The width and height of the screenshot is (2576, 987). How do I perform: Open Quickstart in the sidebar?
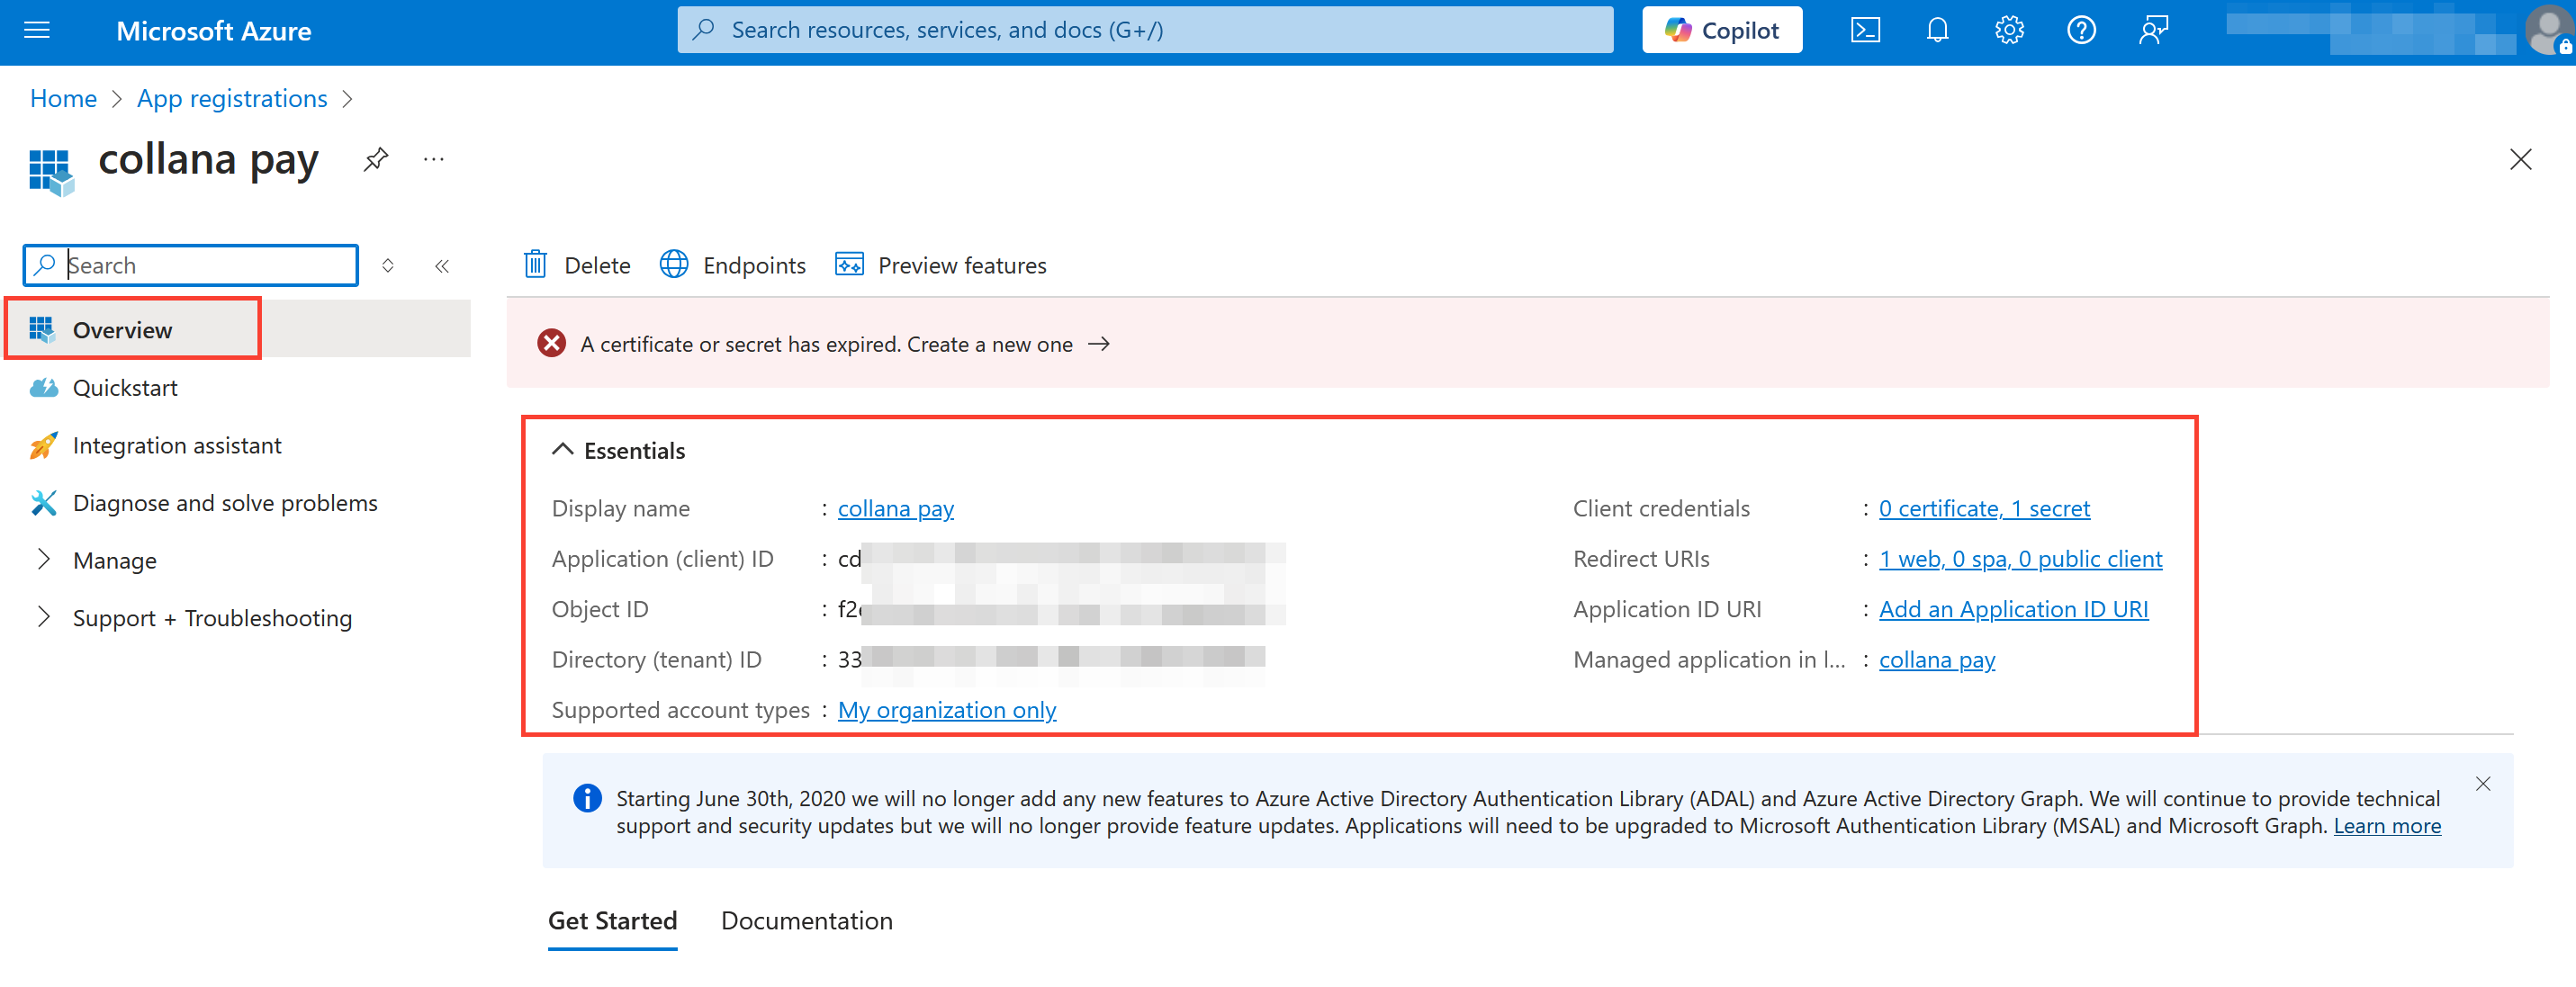pyautogui.click(x=125, y=387)
